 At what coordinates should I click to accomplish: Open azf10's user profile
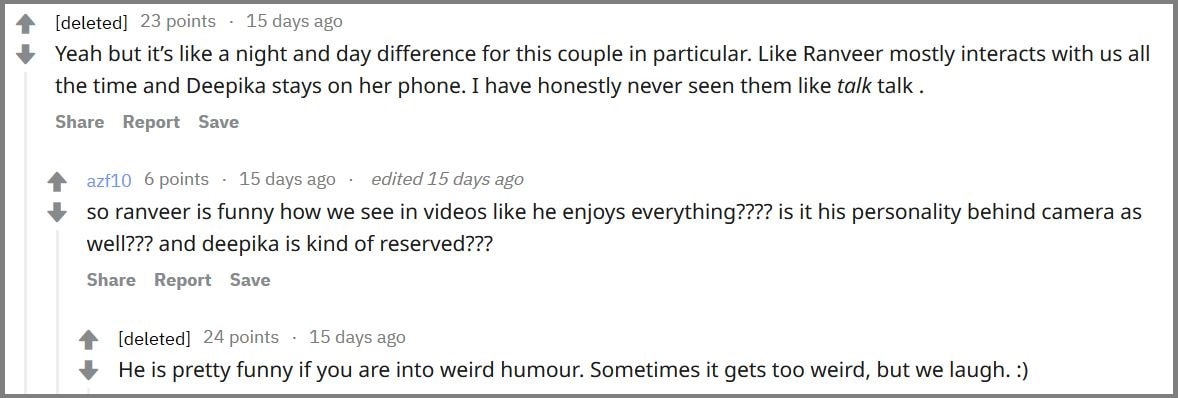109,180
